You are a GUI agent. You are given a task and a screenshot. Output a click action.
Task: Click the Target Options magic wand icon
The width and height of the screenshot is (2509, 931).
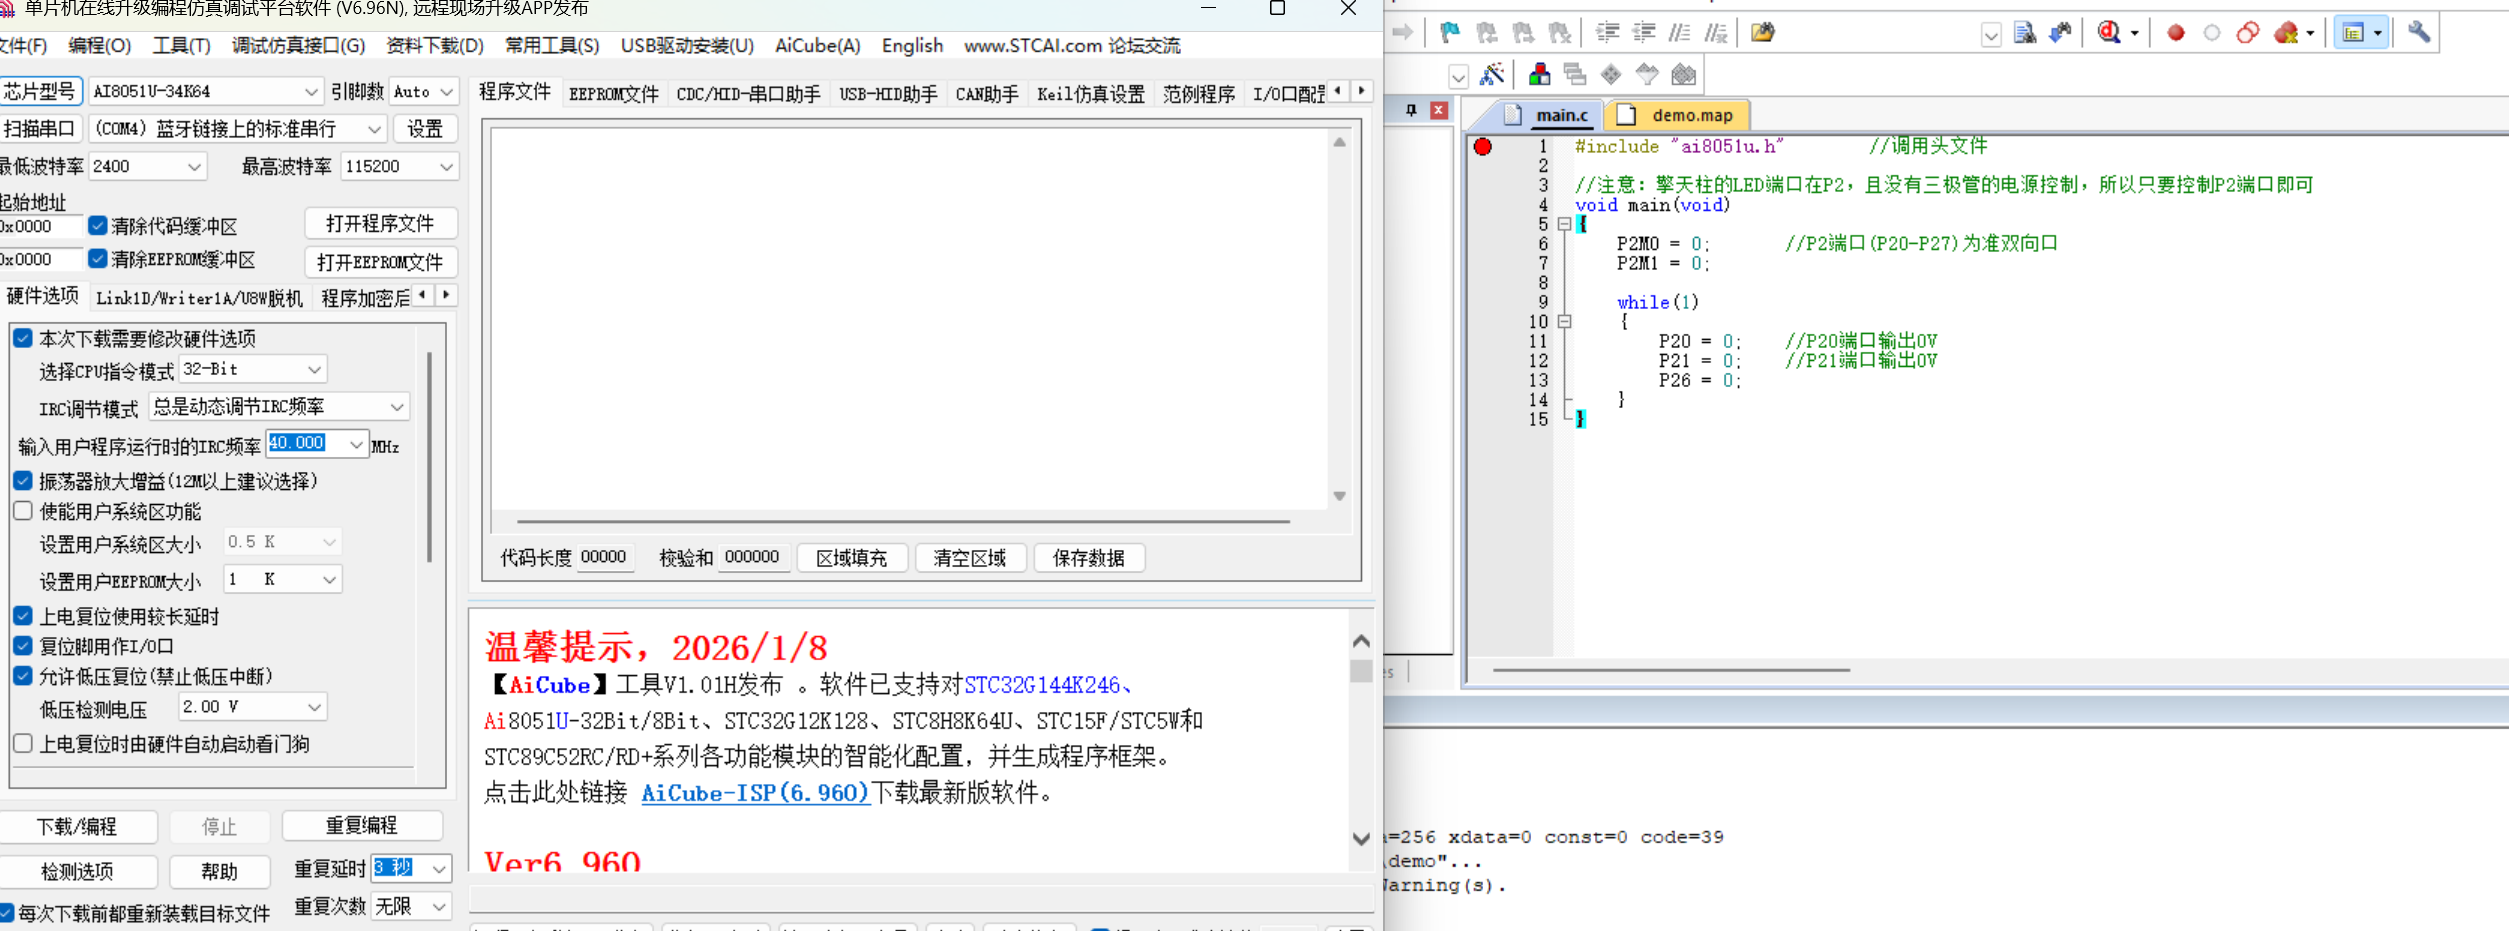[1491, 75]
